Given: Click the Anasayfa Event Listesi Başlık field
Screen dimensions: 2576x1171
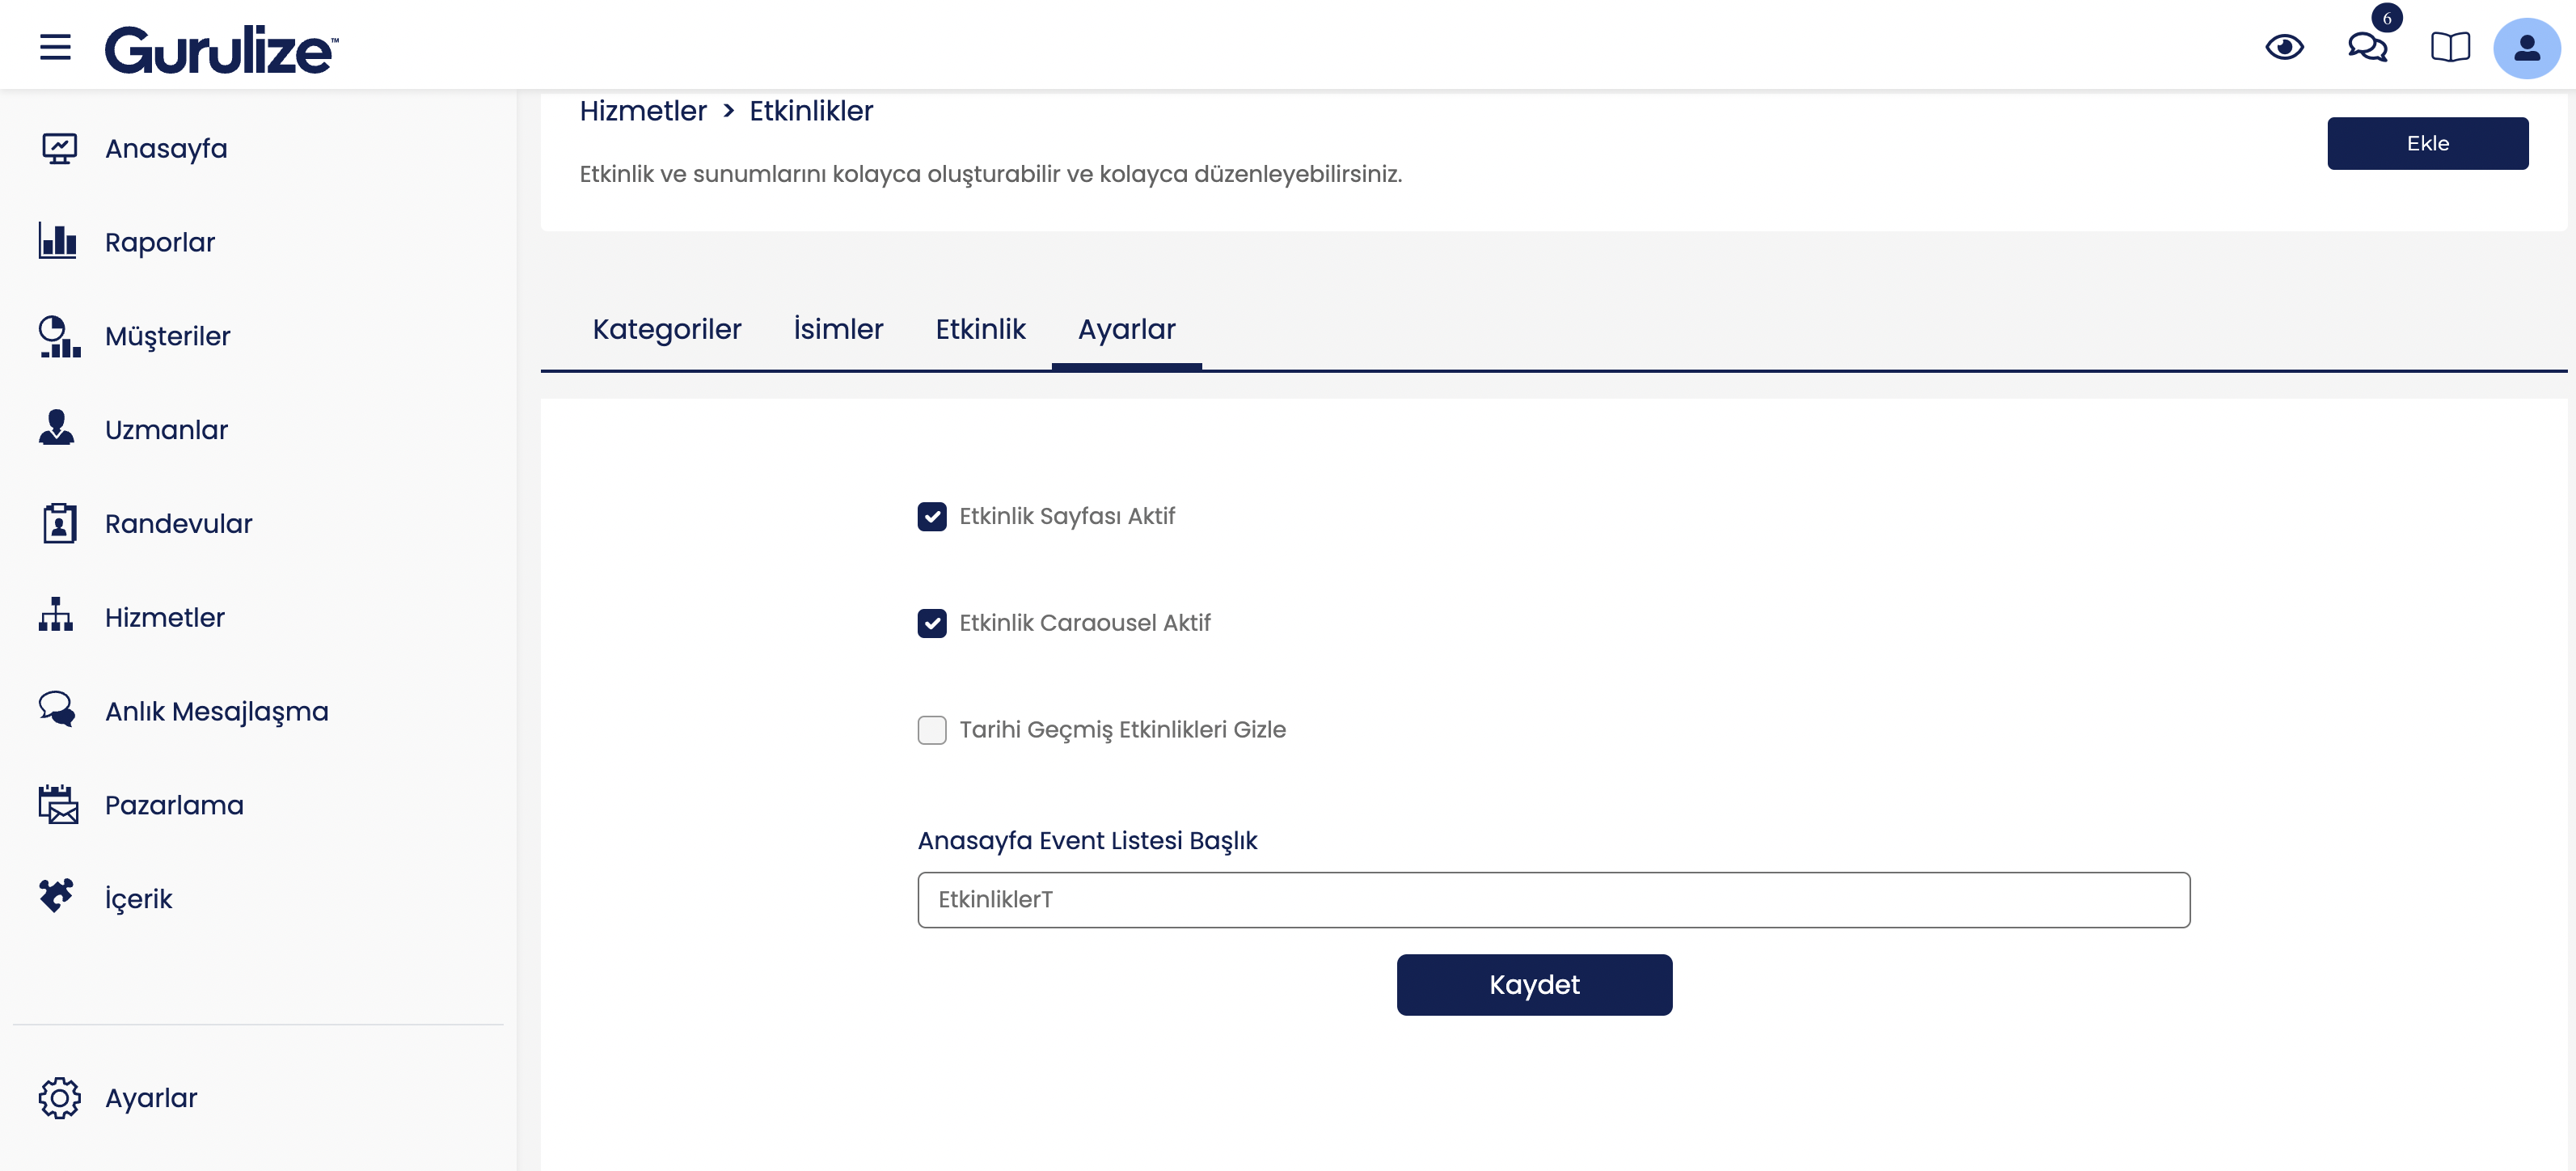Looking at the screenshot, I should coord(1553,900).
